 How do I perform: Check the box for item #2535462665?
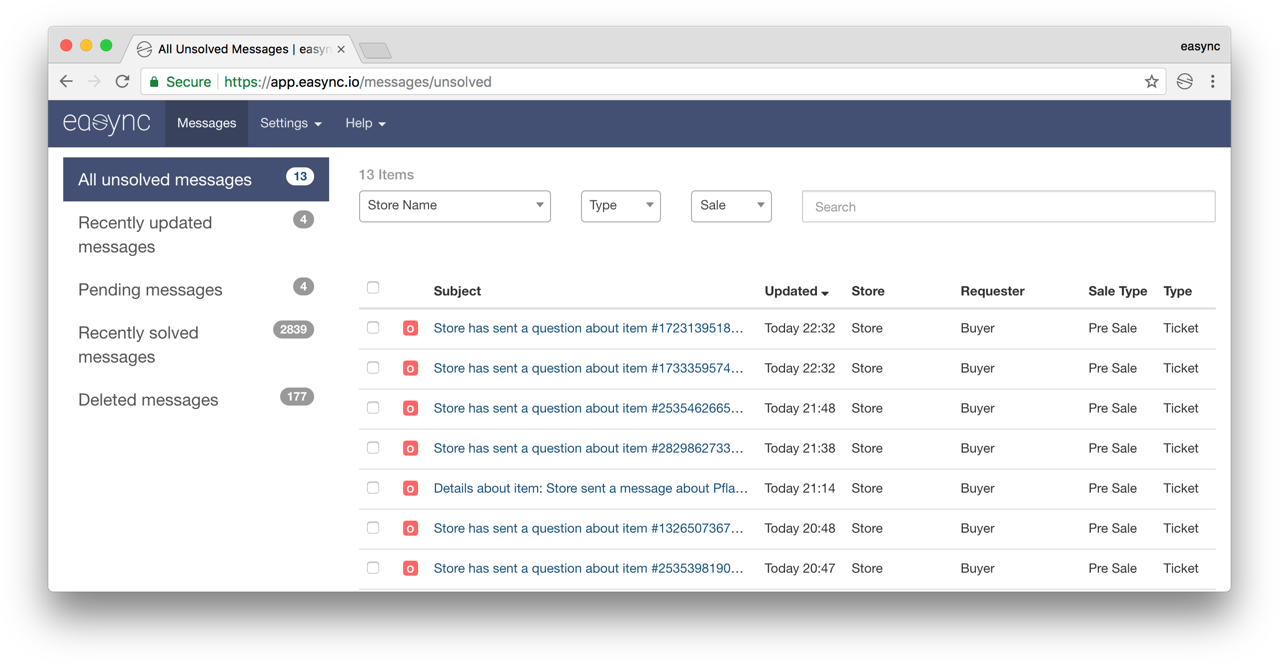click(x=373, y=407)
